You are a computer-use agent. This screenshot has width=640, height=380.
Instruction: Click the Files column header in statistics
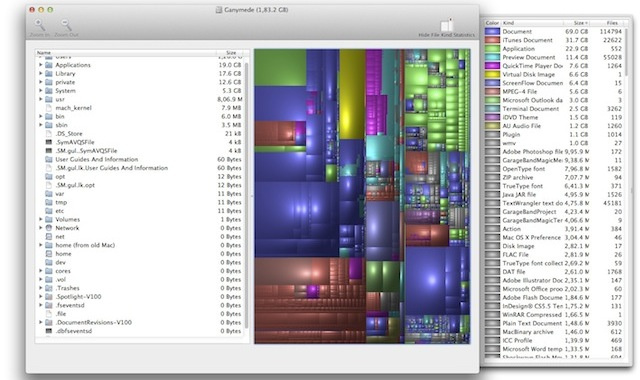[x=607, y=23]
